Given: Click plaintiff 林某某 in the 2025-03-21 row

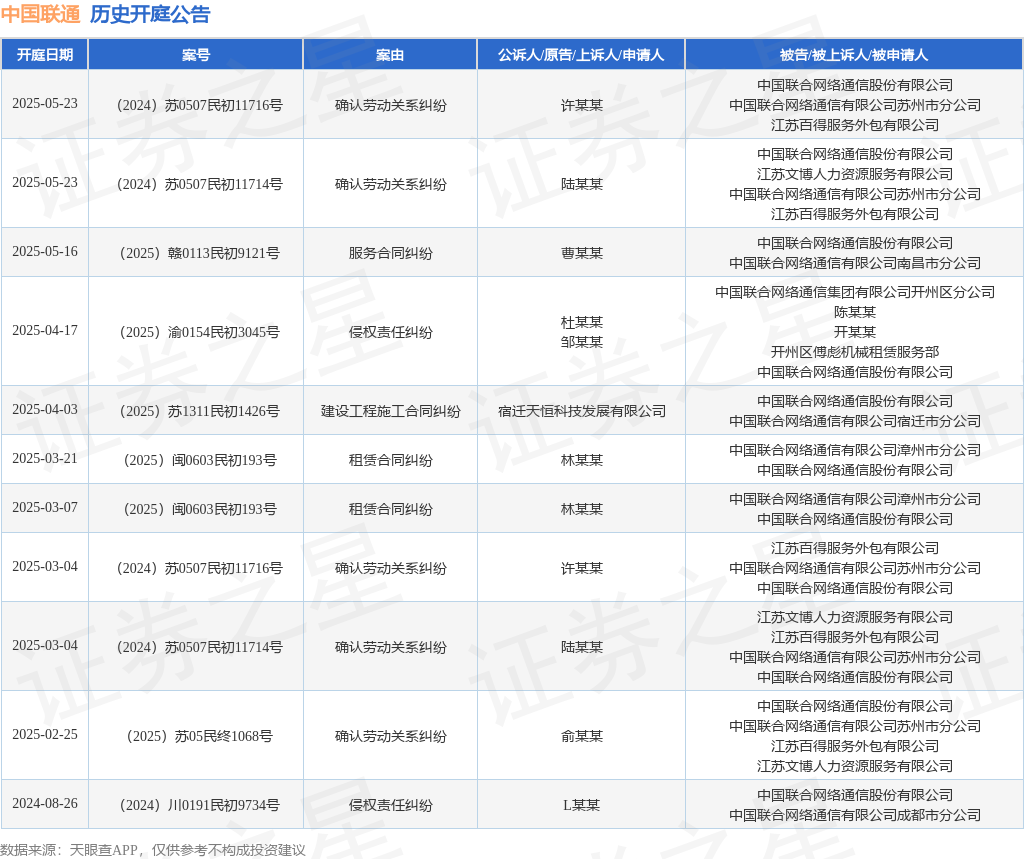Looking at the screenshot, I should pyautogui.click(x=581, y=460).
